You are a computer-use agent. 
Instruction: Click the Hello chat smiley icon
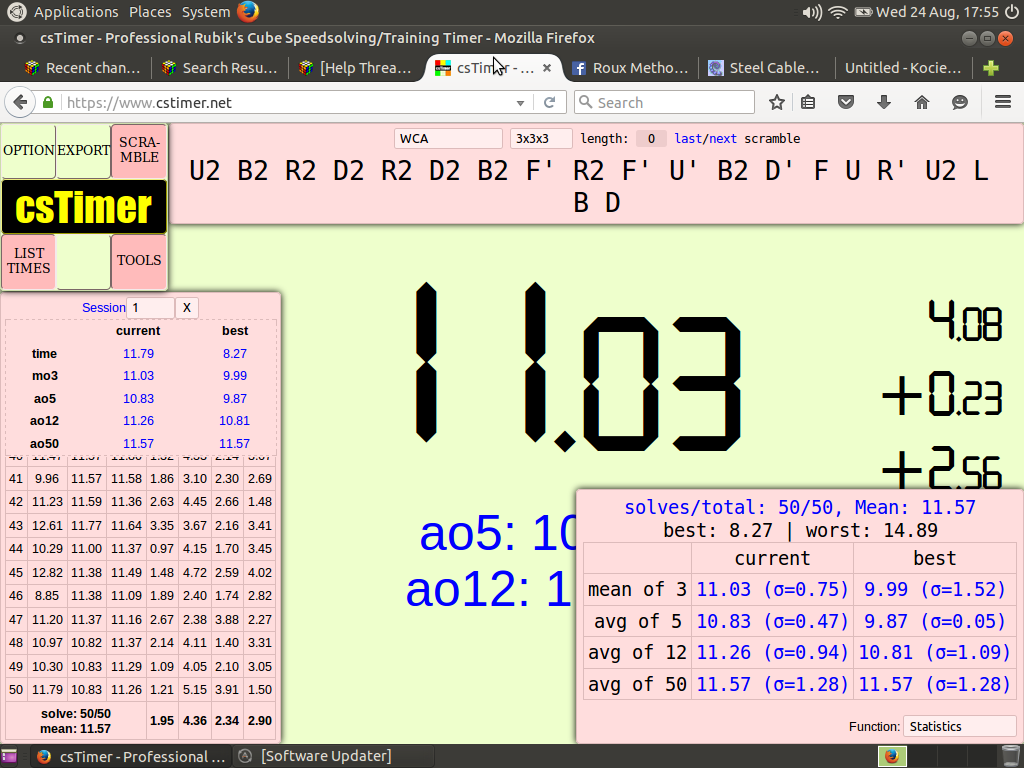click(959, 103)
